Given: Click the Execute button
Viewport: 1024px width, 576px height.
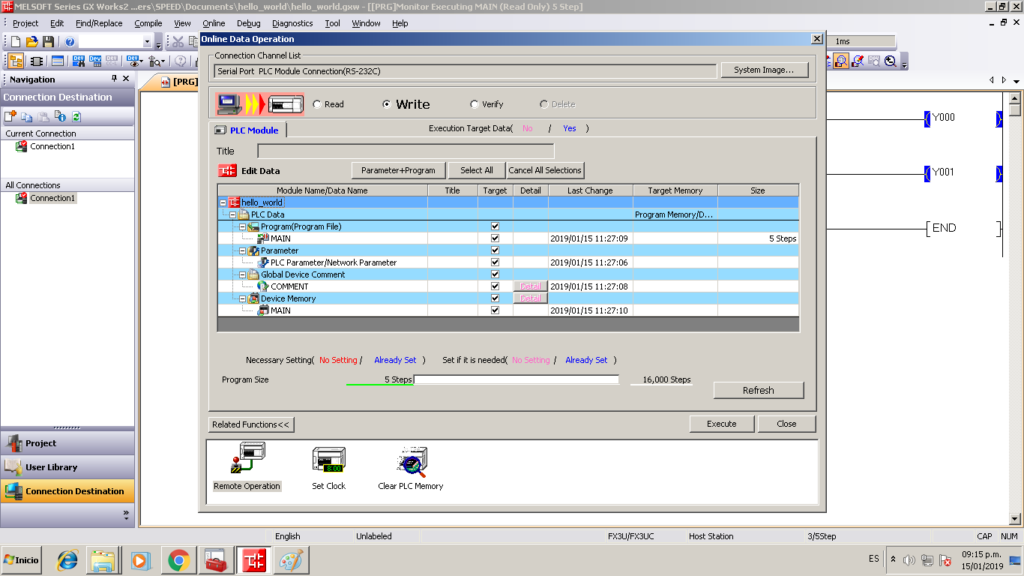Looking at the screenshot, I should (722, 424).
